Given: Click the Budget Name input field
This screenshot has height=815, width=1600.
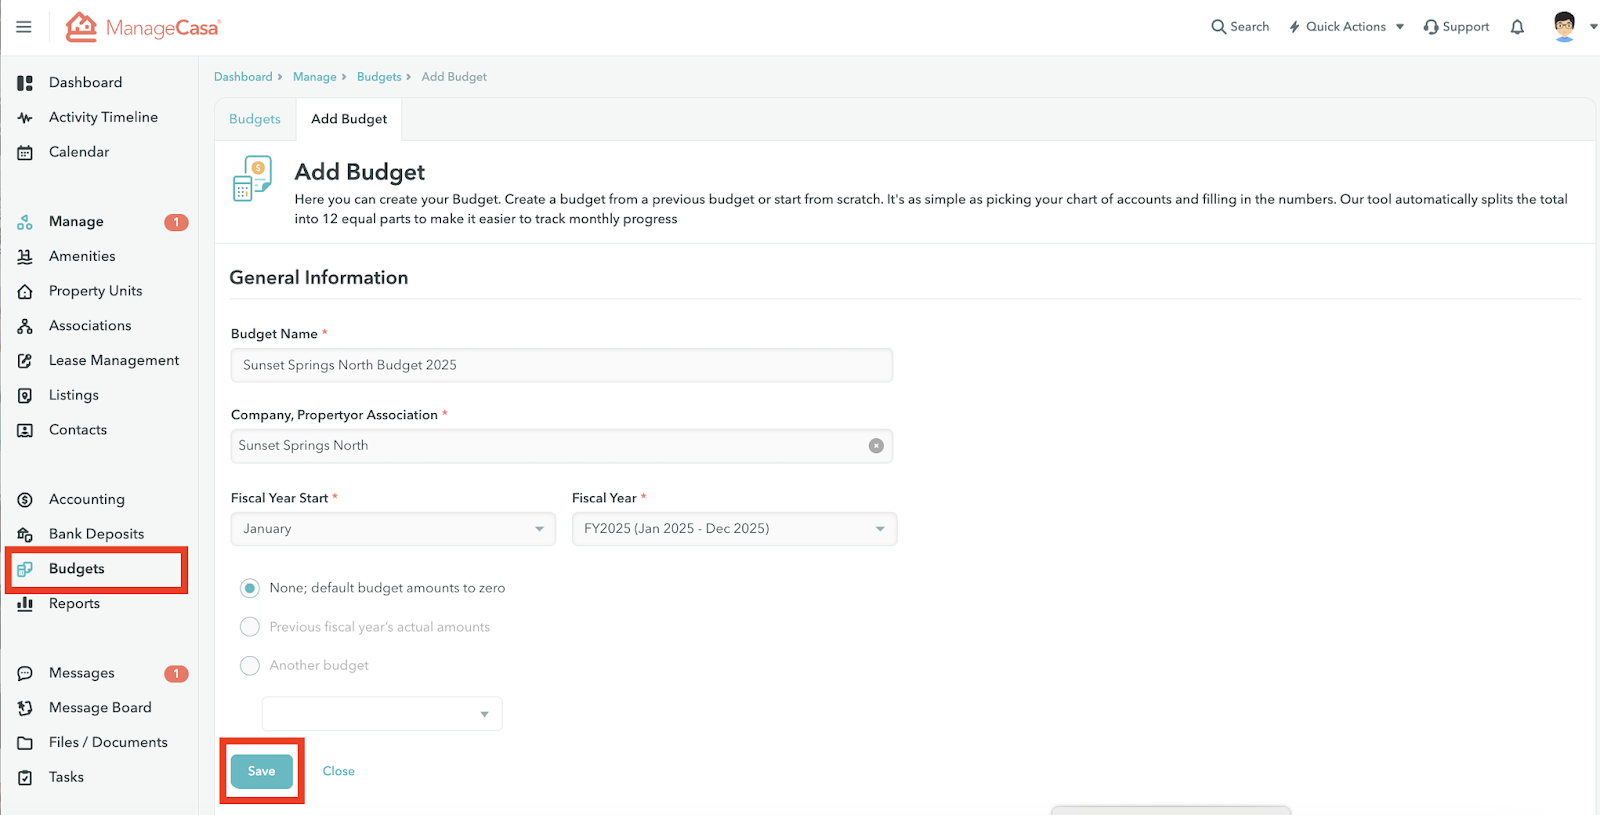Looking at the screenshot, I should tap(561, 365).
